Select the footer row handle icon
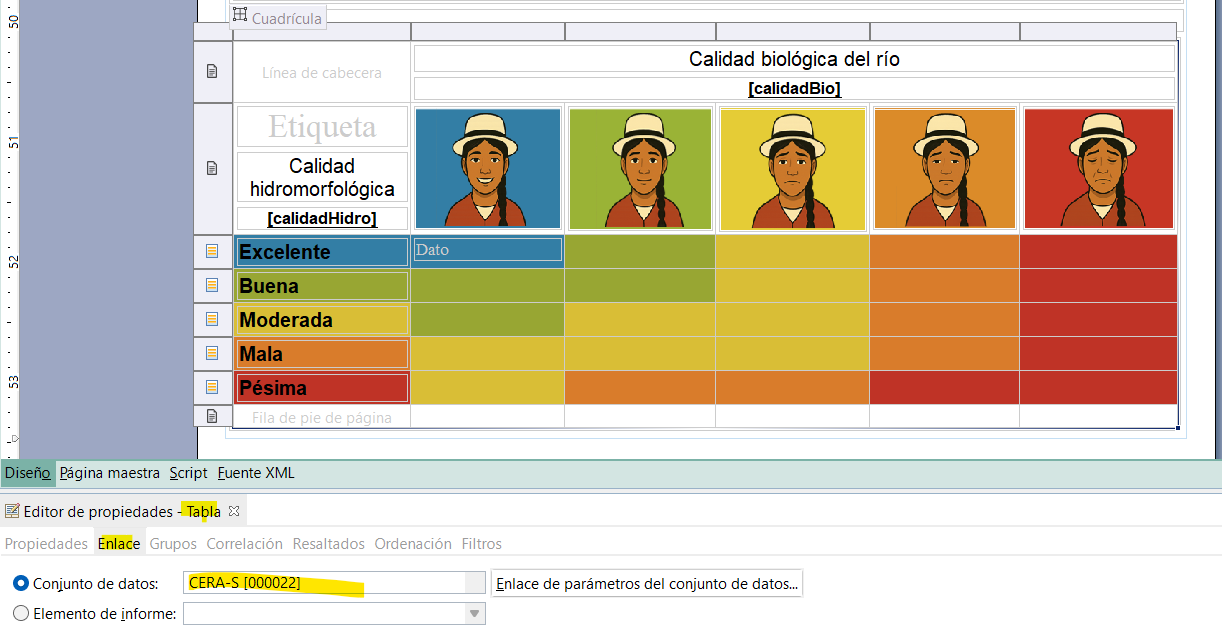 (x=212, y=415)
